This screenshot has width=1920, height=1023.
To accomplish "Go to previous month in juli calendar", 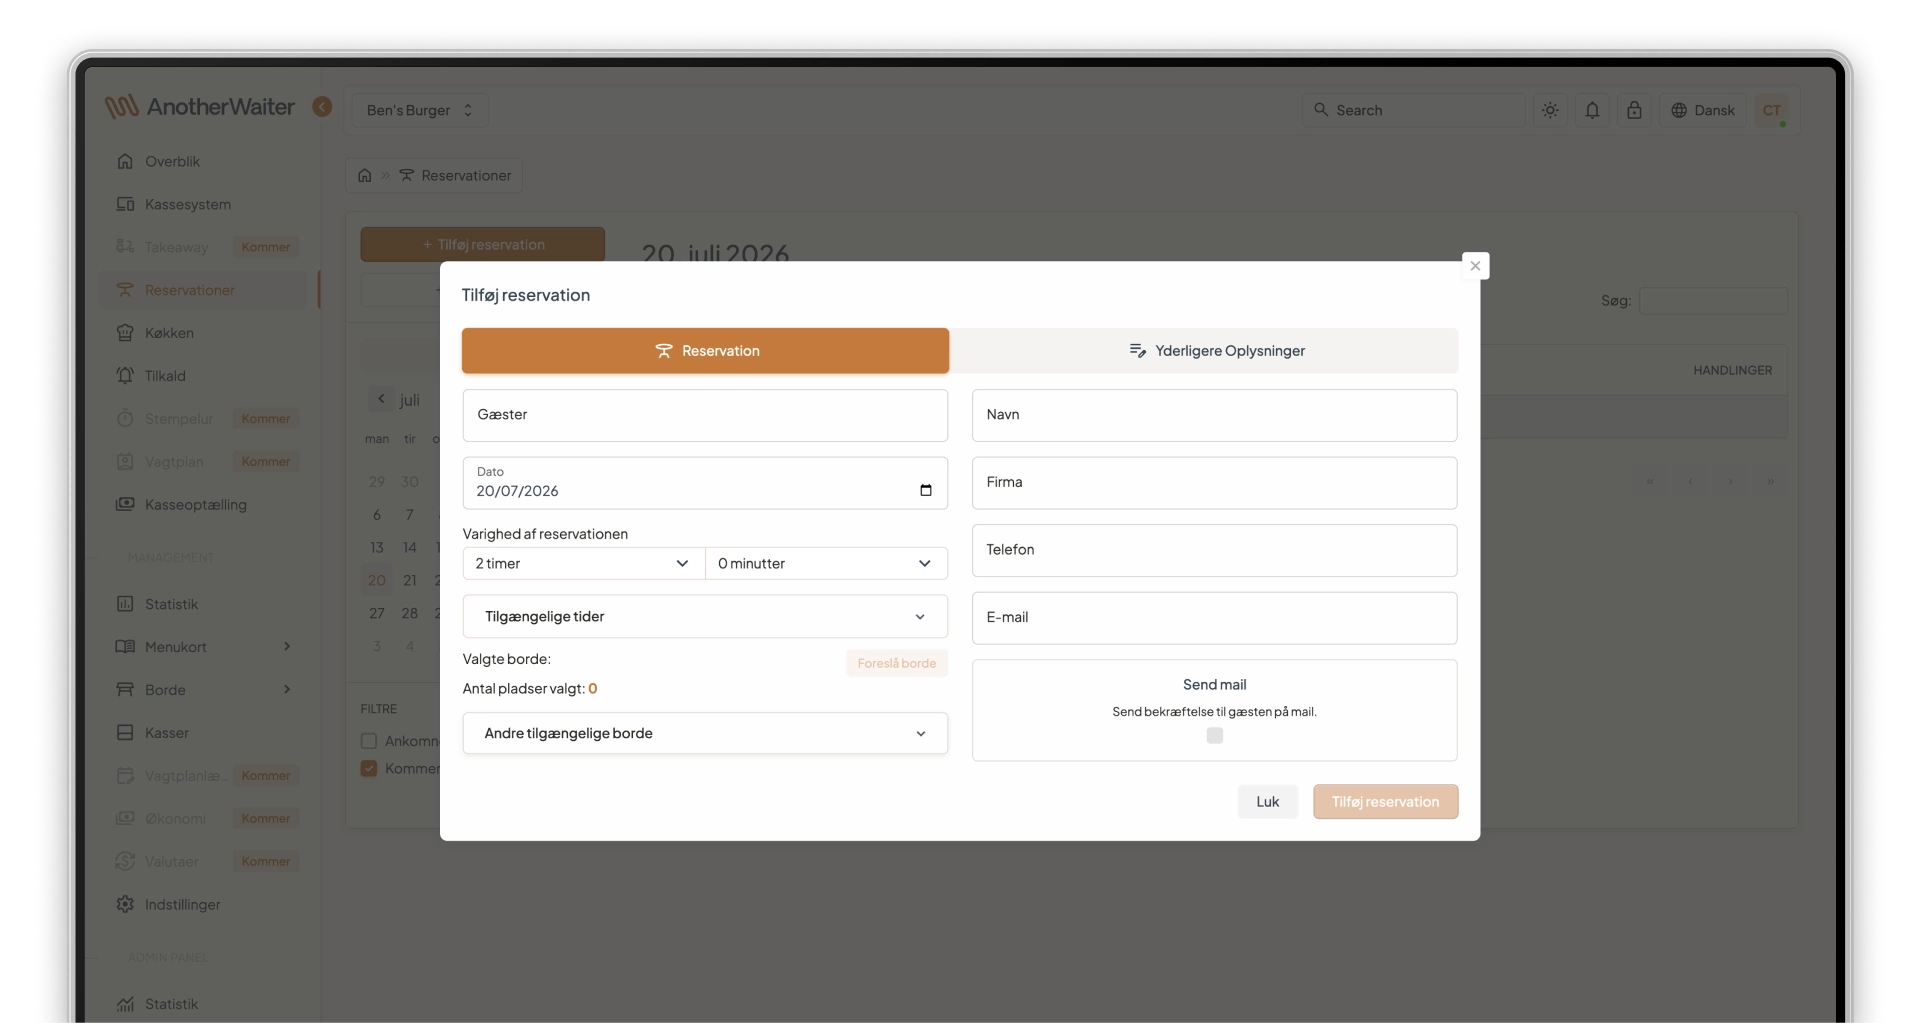I will (381, 399).
